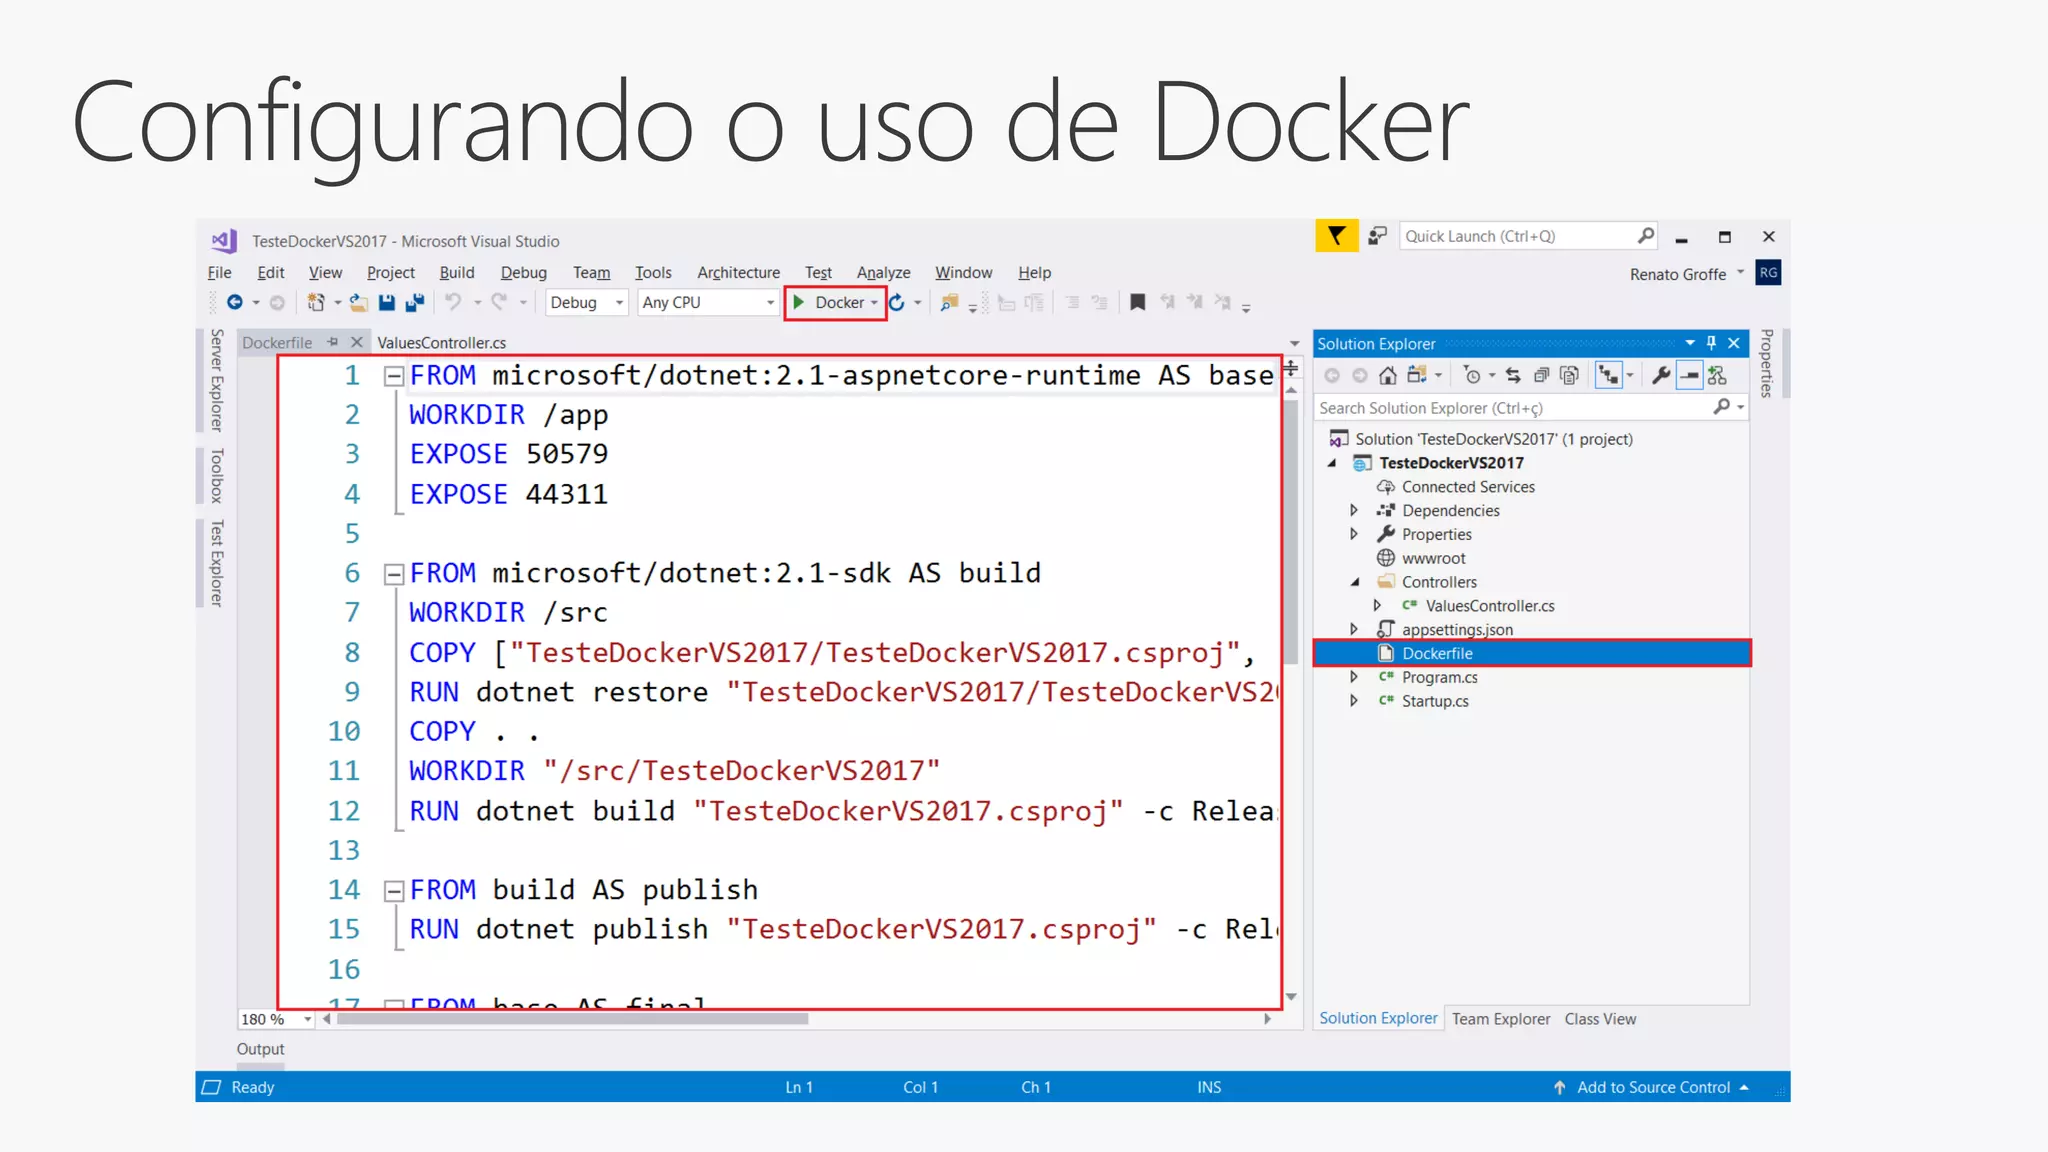Open the Server Explorer side panel

pyautogui.click(x=216, y=380)
